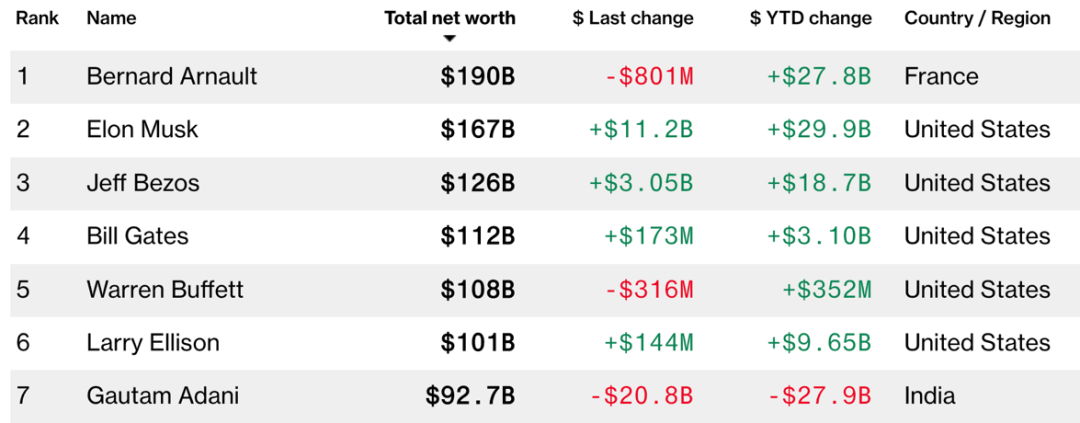Select Gautam Adani's name

[163, 396]
